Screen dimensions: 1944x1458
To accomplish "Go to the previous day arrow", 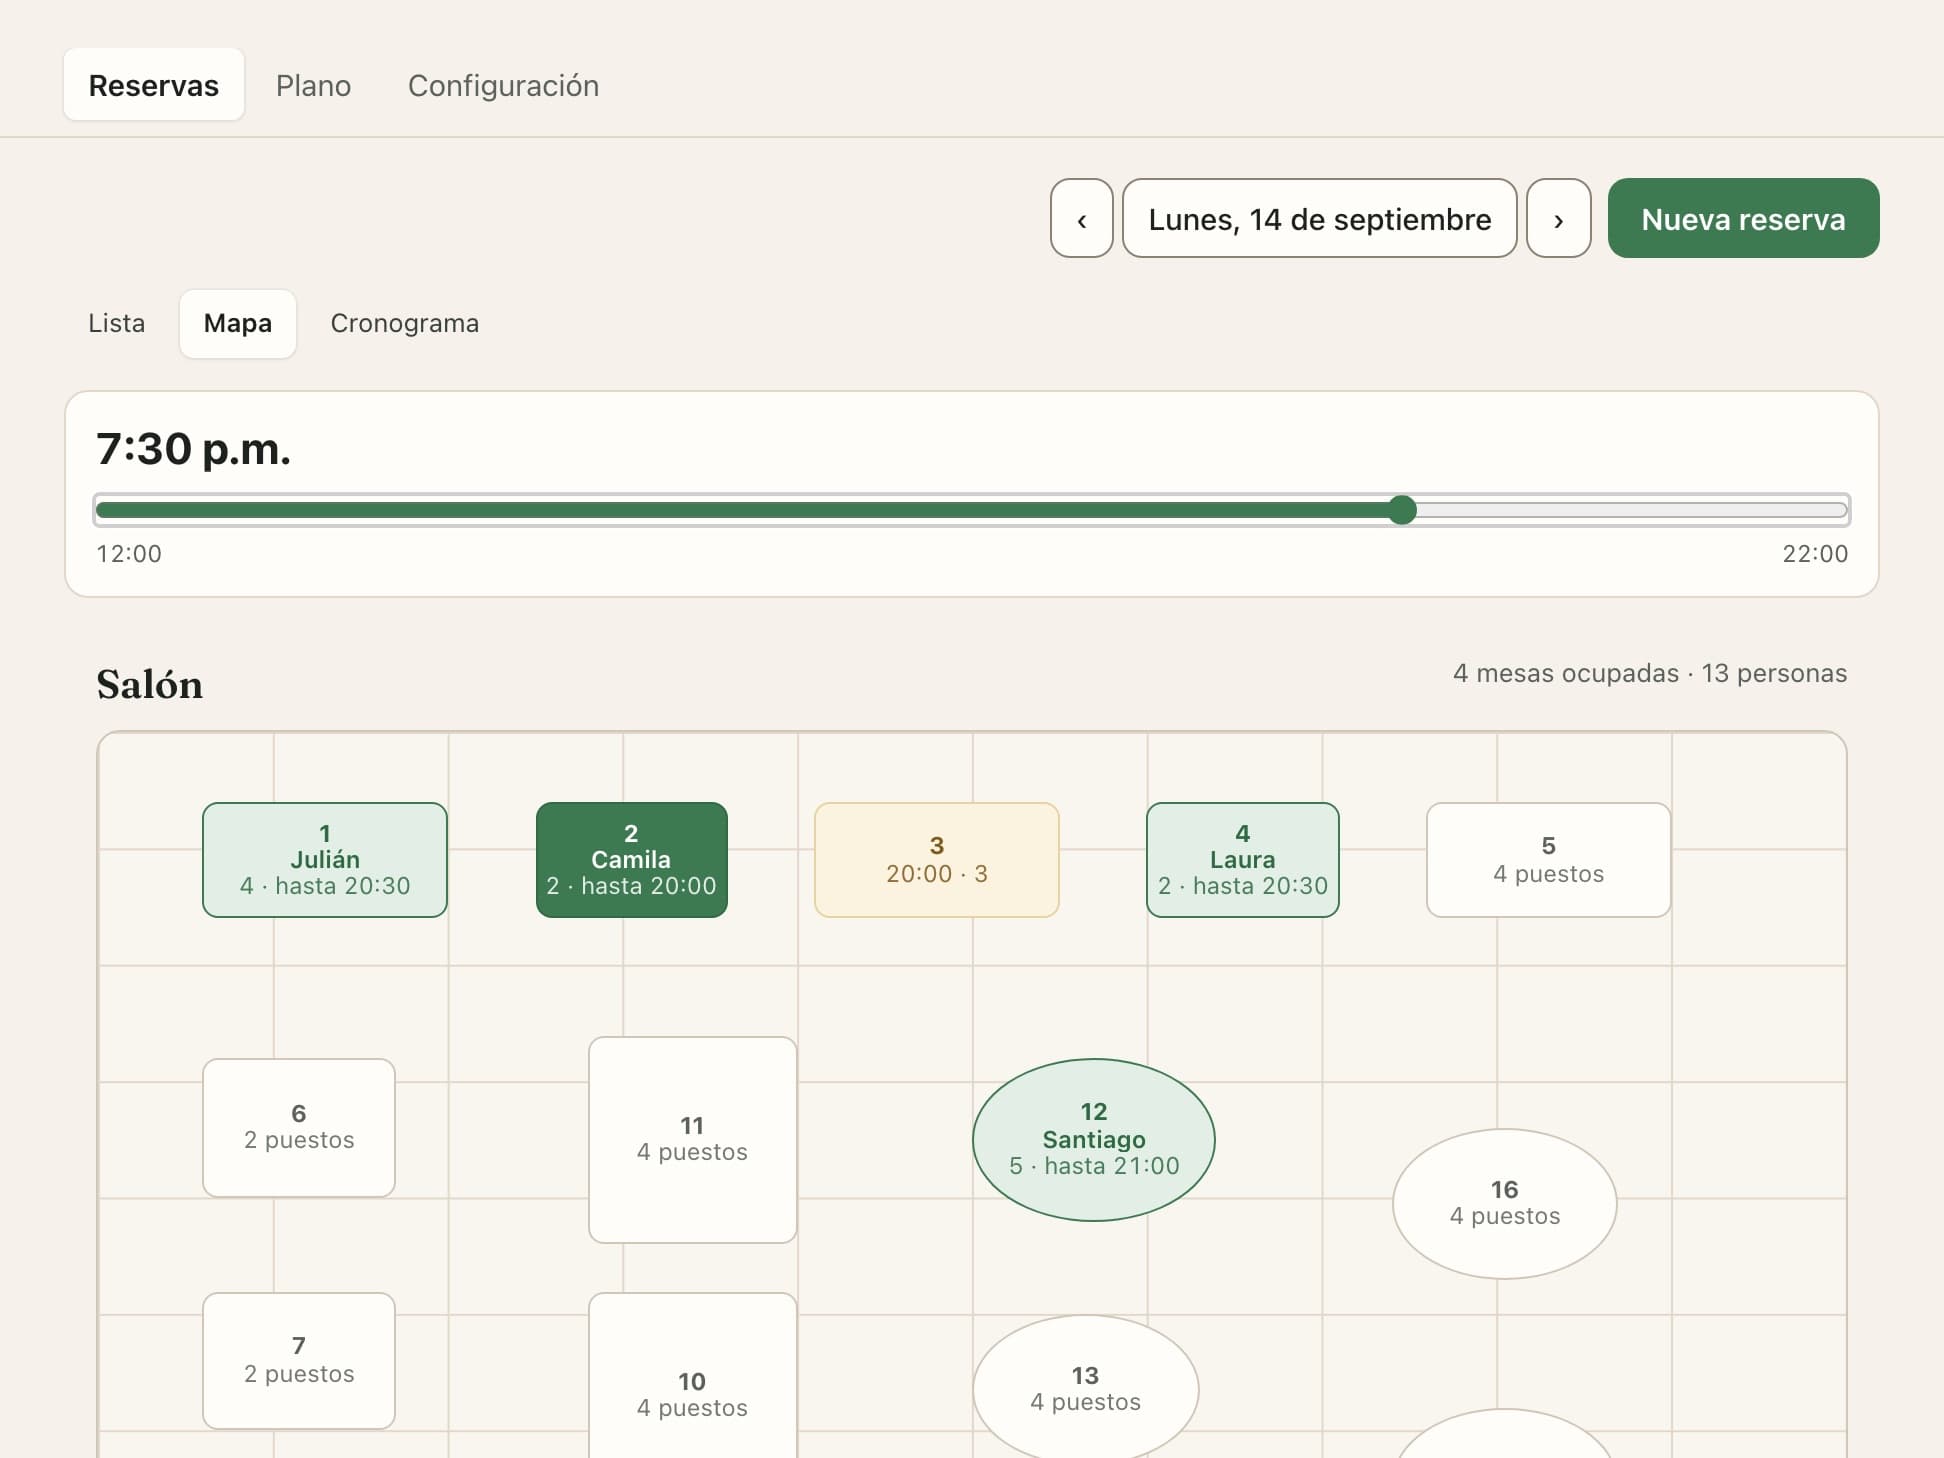I will (1081, 218).
